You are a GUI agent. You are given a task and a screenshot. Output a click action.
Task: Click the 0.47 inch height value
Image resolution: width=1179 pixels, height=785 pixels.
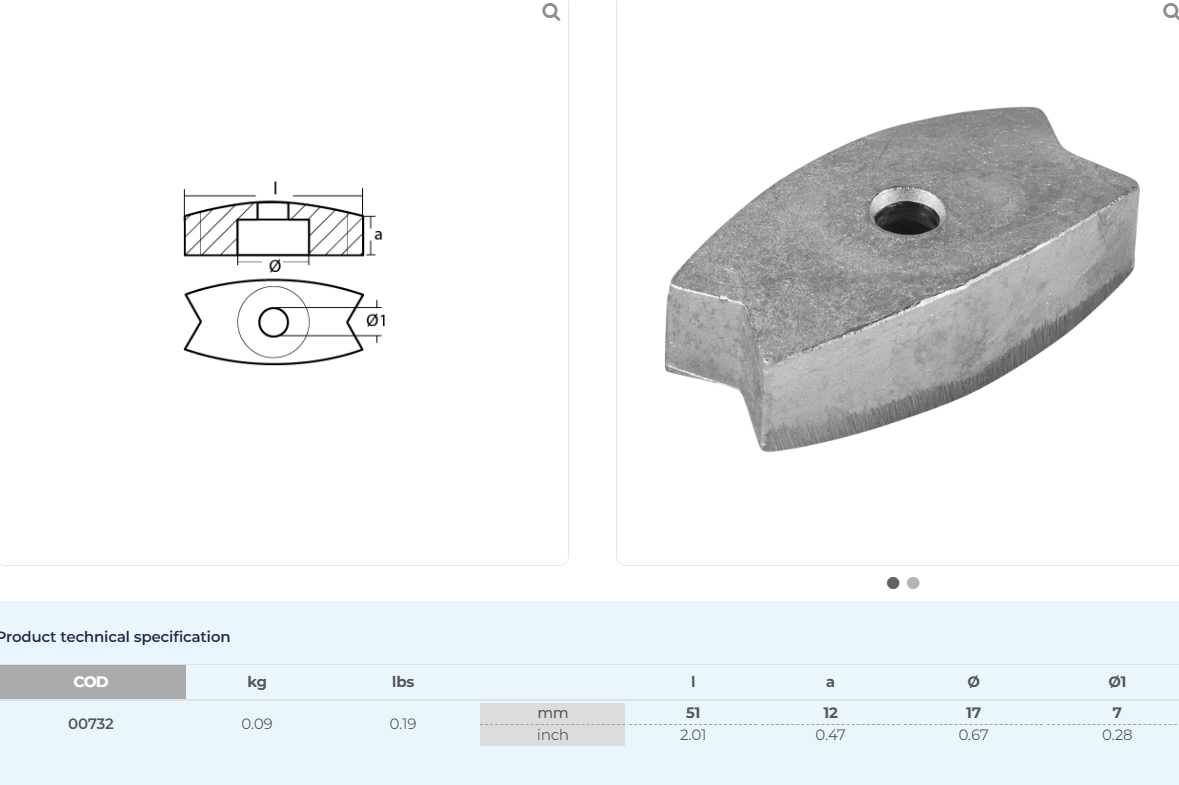[830, 735]
